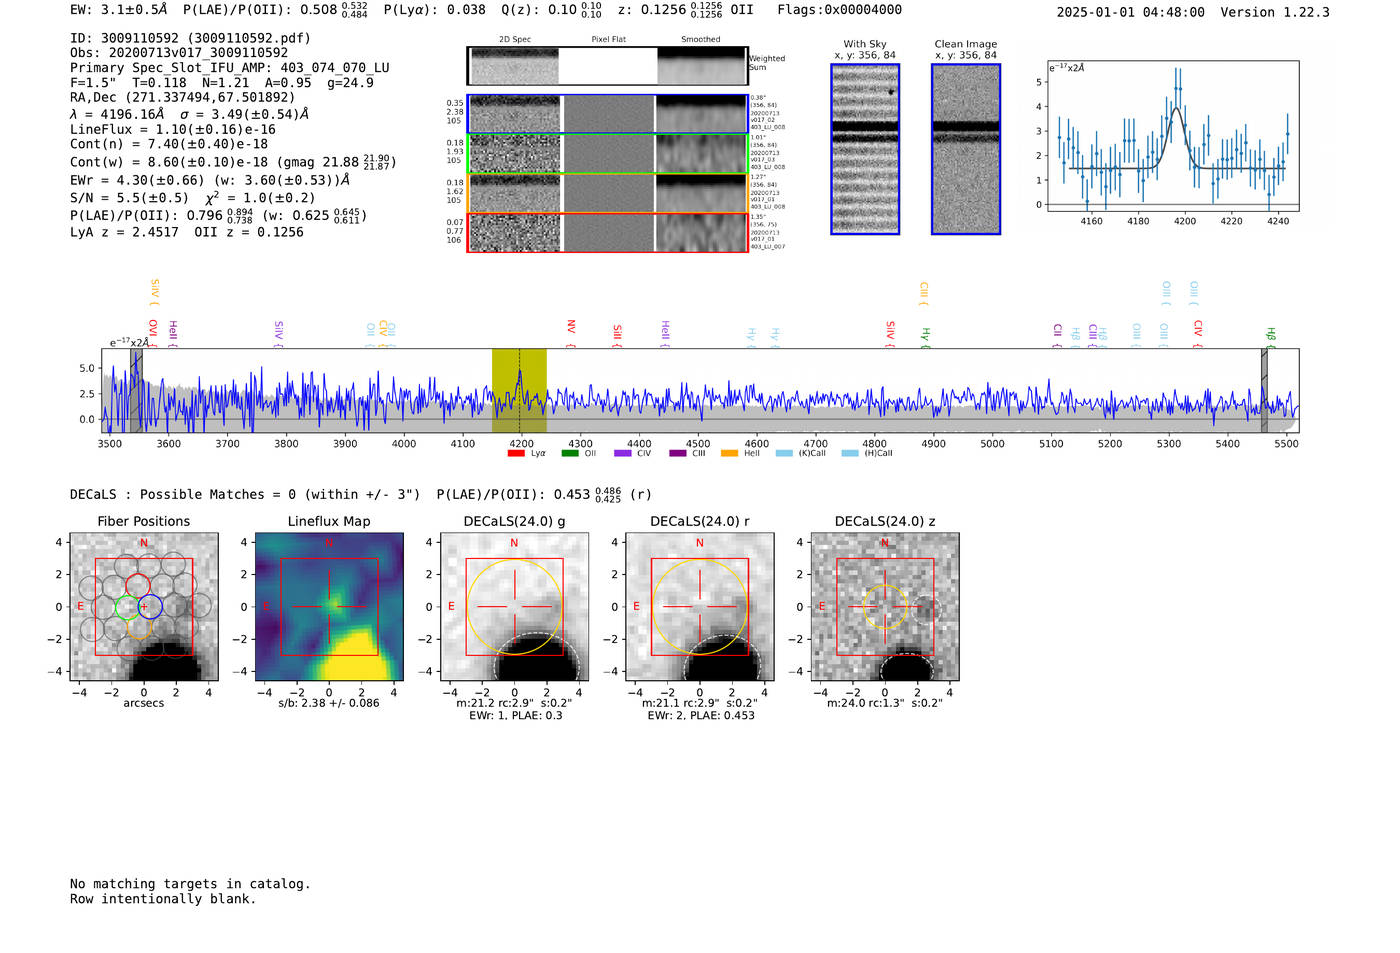Image resolution: width=1400 pixels, height=953 pixels.
Task: Open the Lineflux Map panel
Action: click(x=329, y=607)
